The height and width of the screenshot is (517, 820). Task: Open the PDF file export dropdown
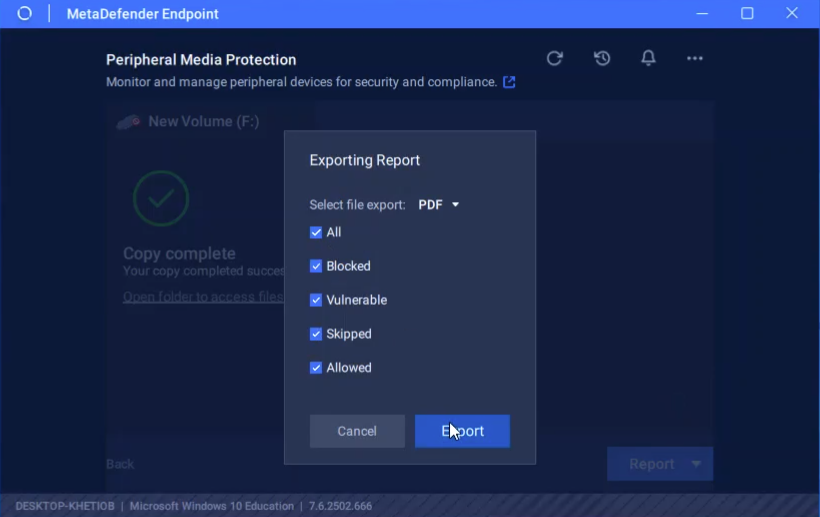coord(439,204)
